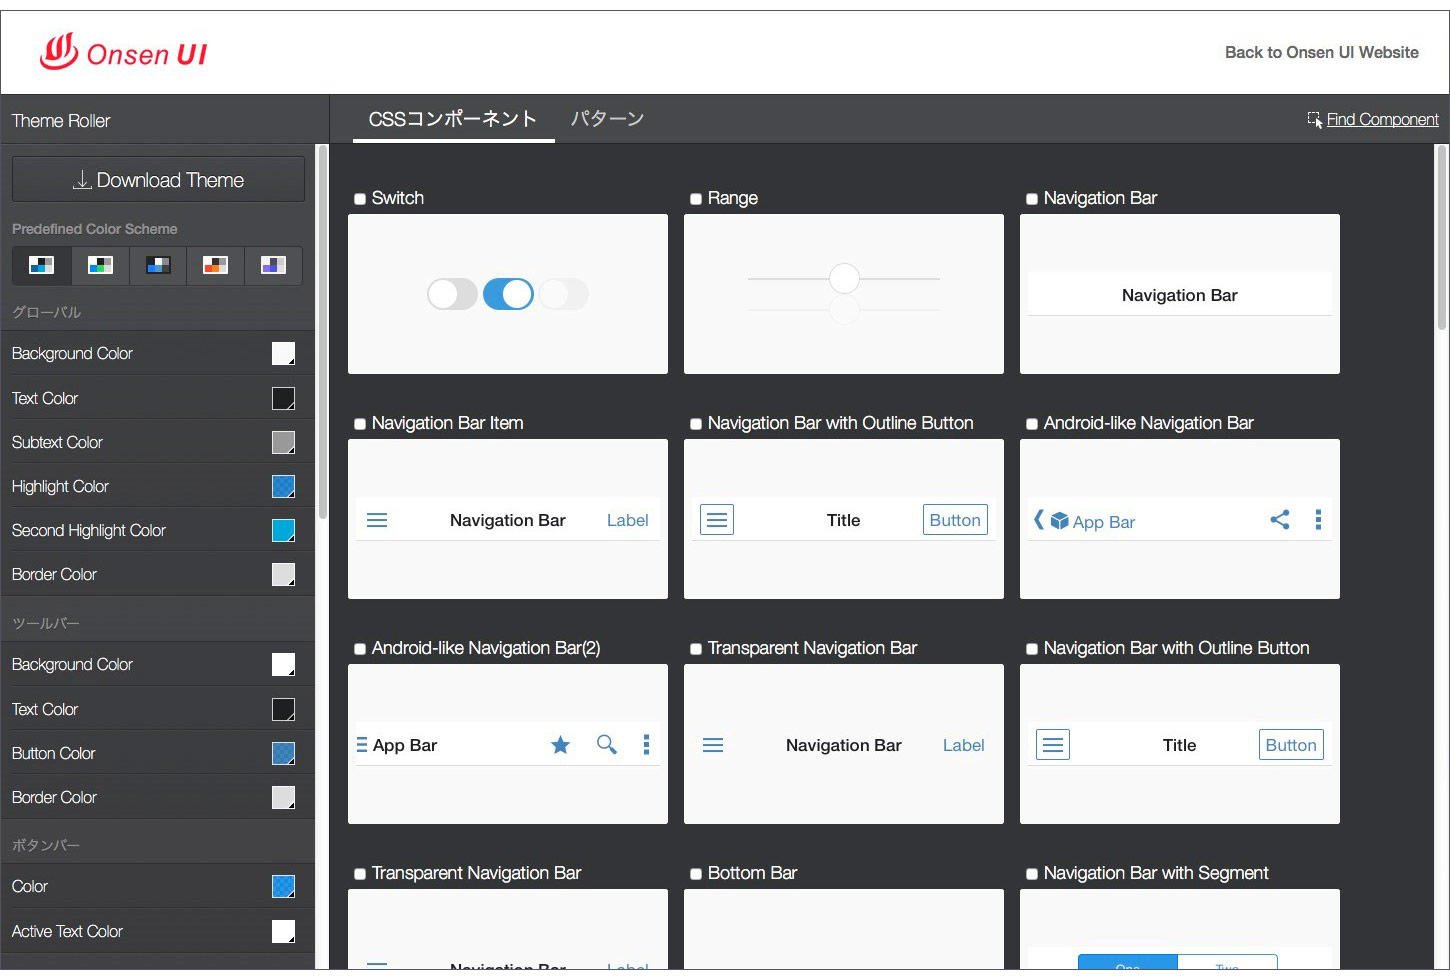Check the Android-like Navigation Bar(2) checkbox
The width and height of the screenshot is (1450, 980).
[x=360, y=649]
